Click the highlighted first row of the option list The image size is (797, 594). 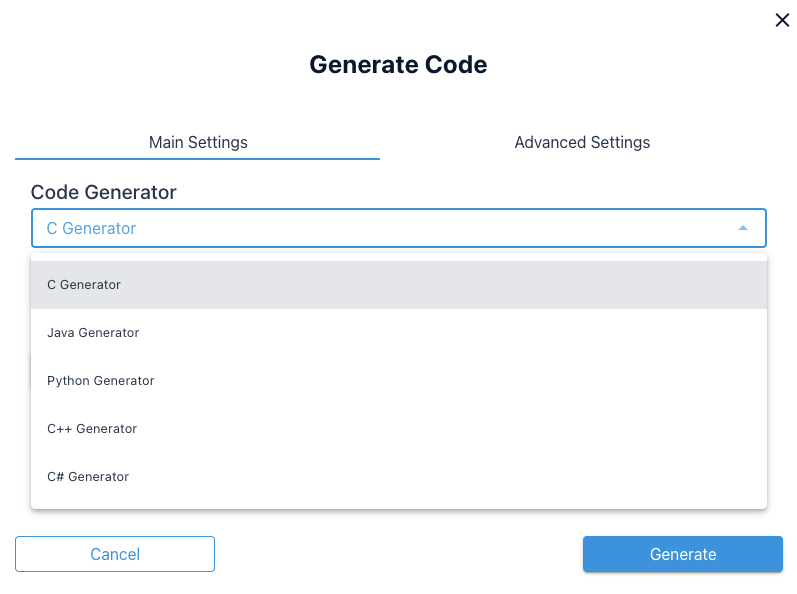(x=398, y=285)
